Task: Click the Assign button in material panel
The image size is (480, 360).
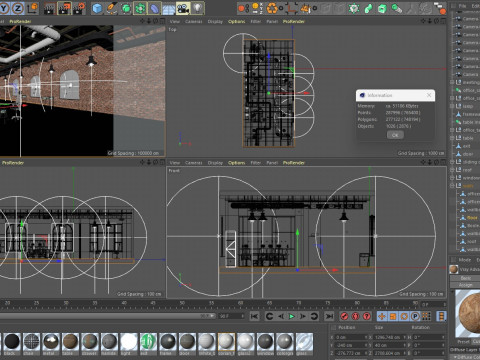Action: pyautogui.click(x=465, y=285)
